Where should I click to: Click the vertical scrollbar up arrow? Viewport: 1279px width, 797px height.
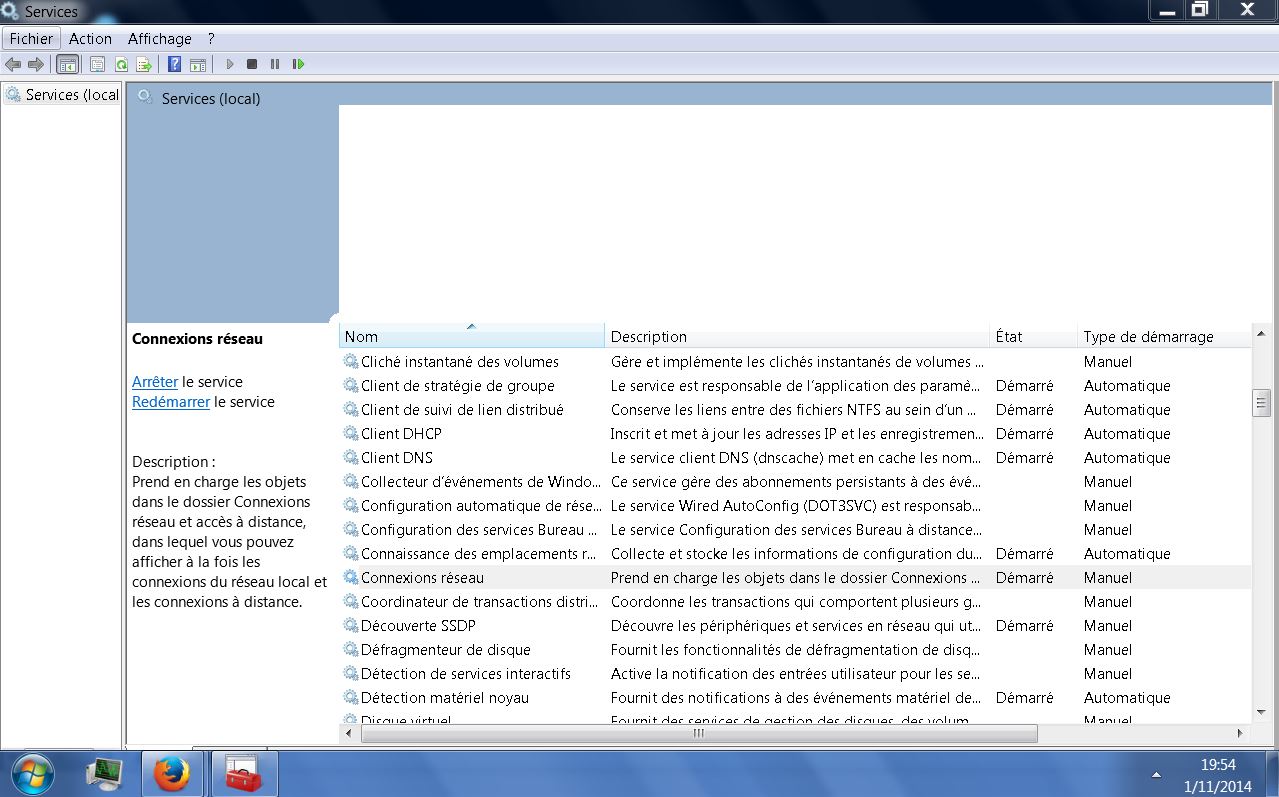coord(1261,333)
